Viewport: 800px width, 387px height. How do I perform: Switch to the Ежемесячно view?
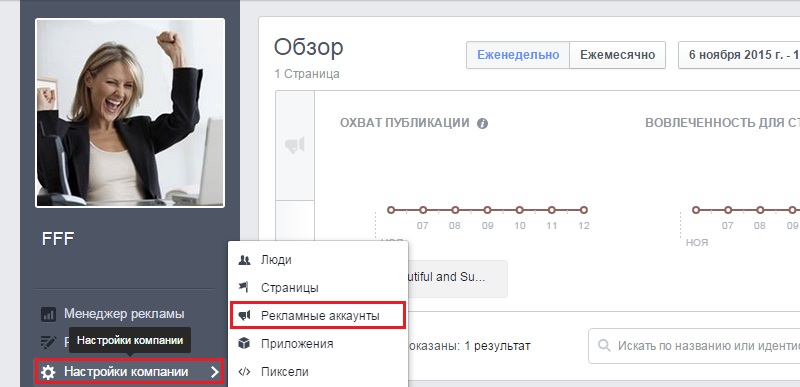click(617, 55)
